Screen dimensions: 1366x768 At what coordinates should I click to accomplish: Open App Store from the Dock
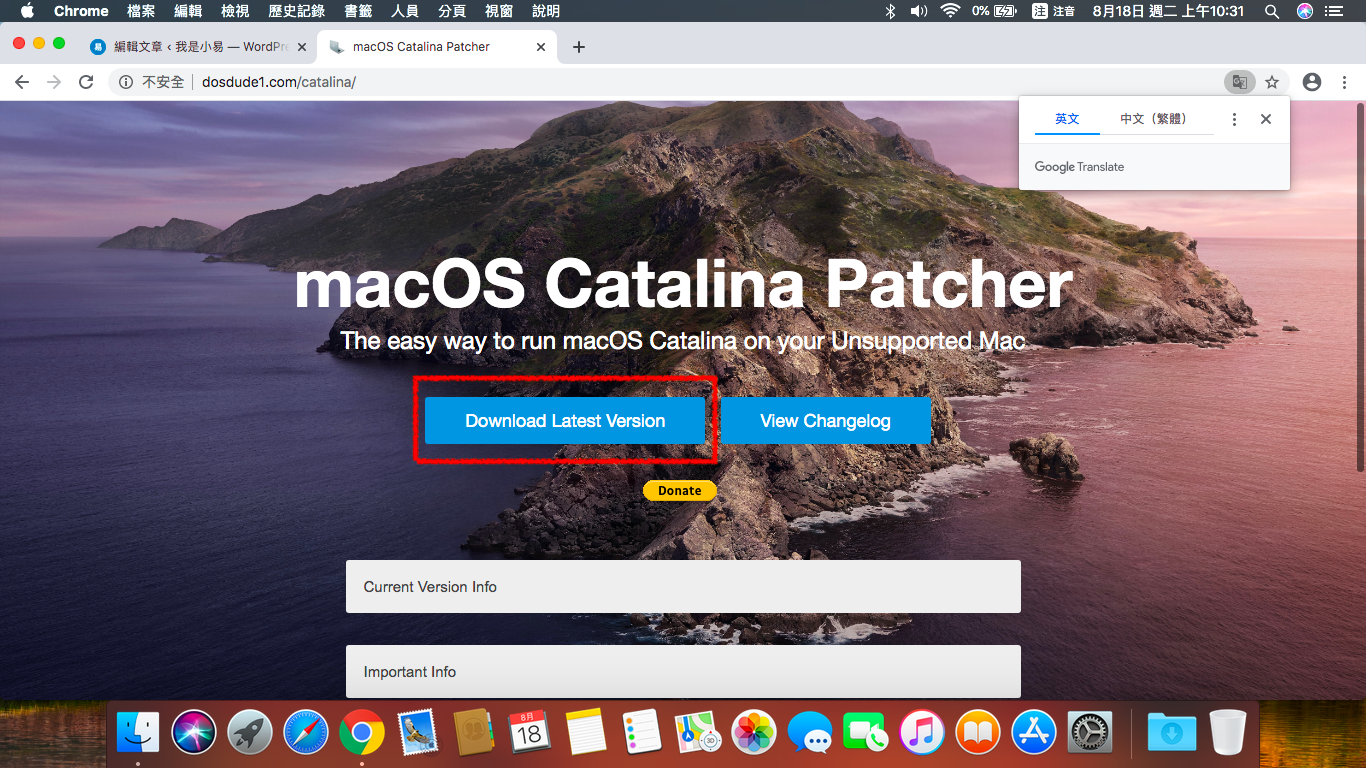[1034, 732]
